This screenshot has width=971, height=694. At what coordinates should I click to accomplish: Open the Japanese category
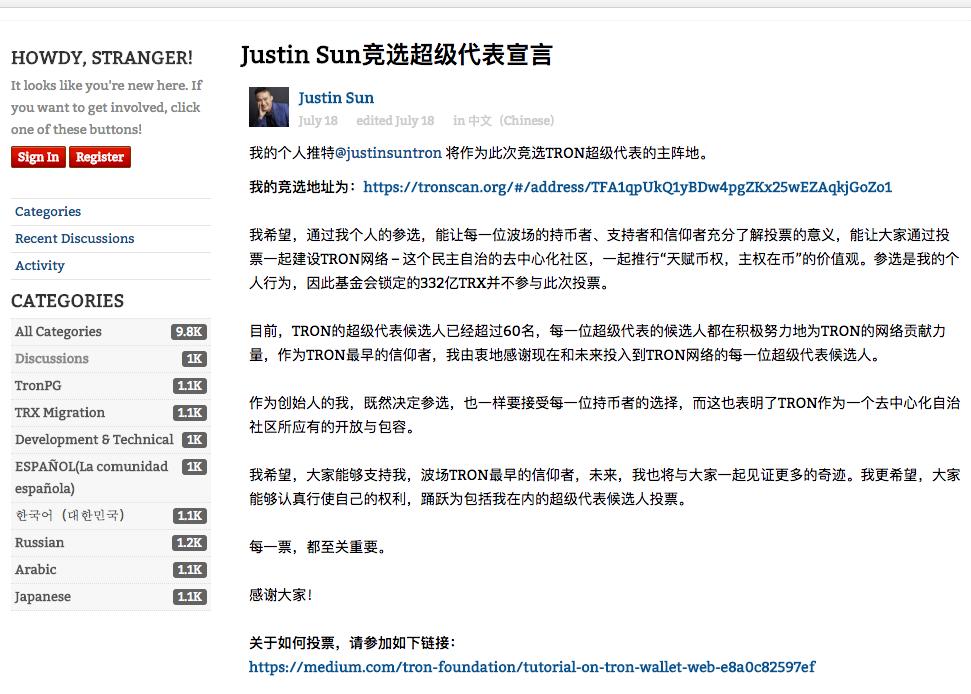(x=43, y=597)
